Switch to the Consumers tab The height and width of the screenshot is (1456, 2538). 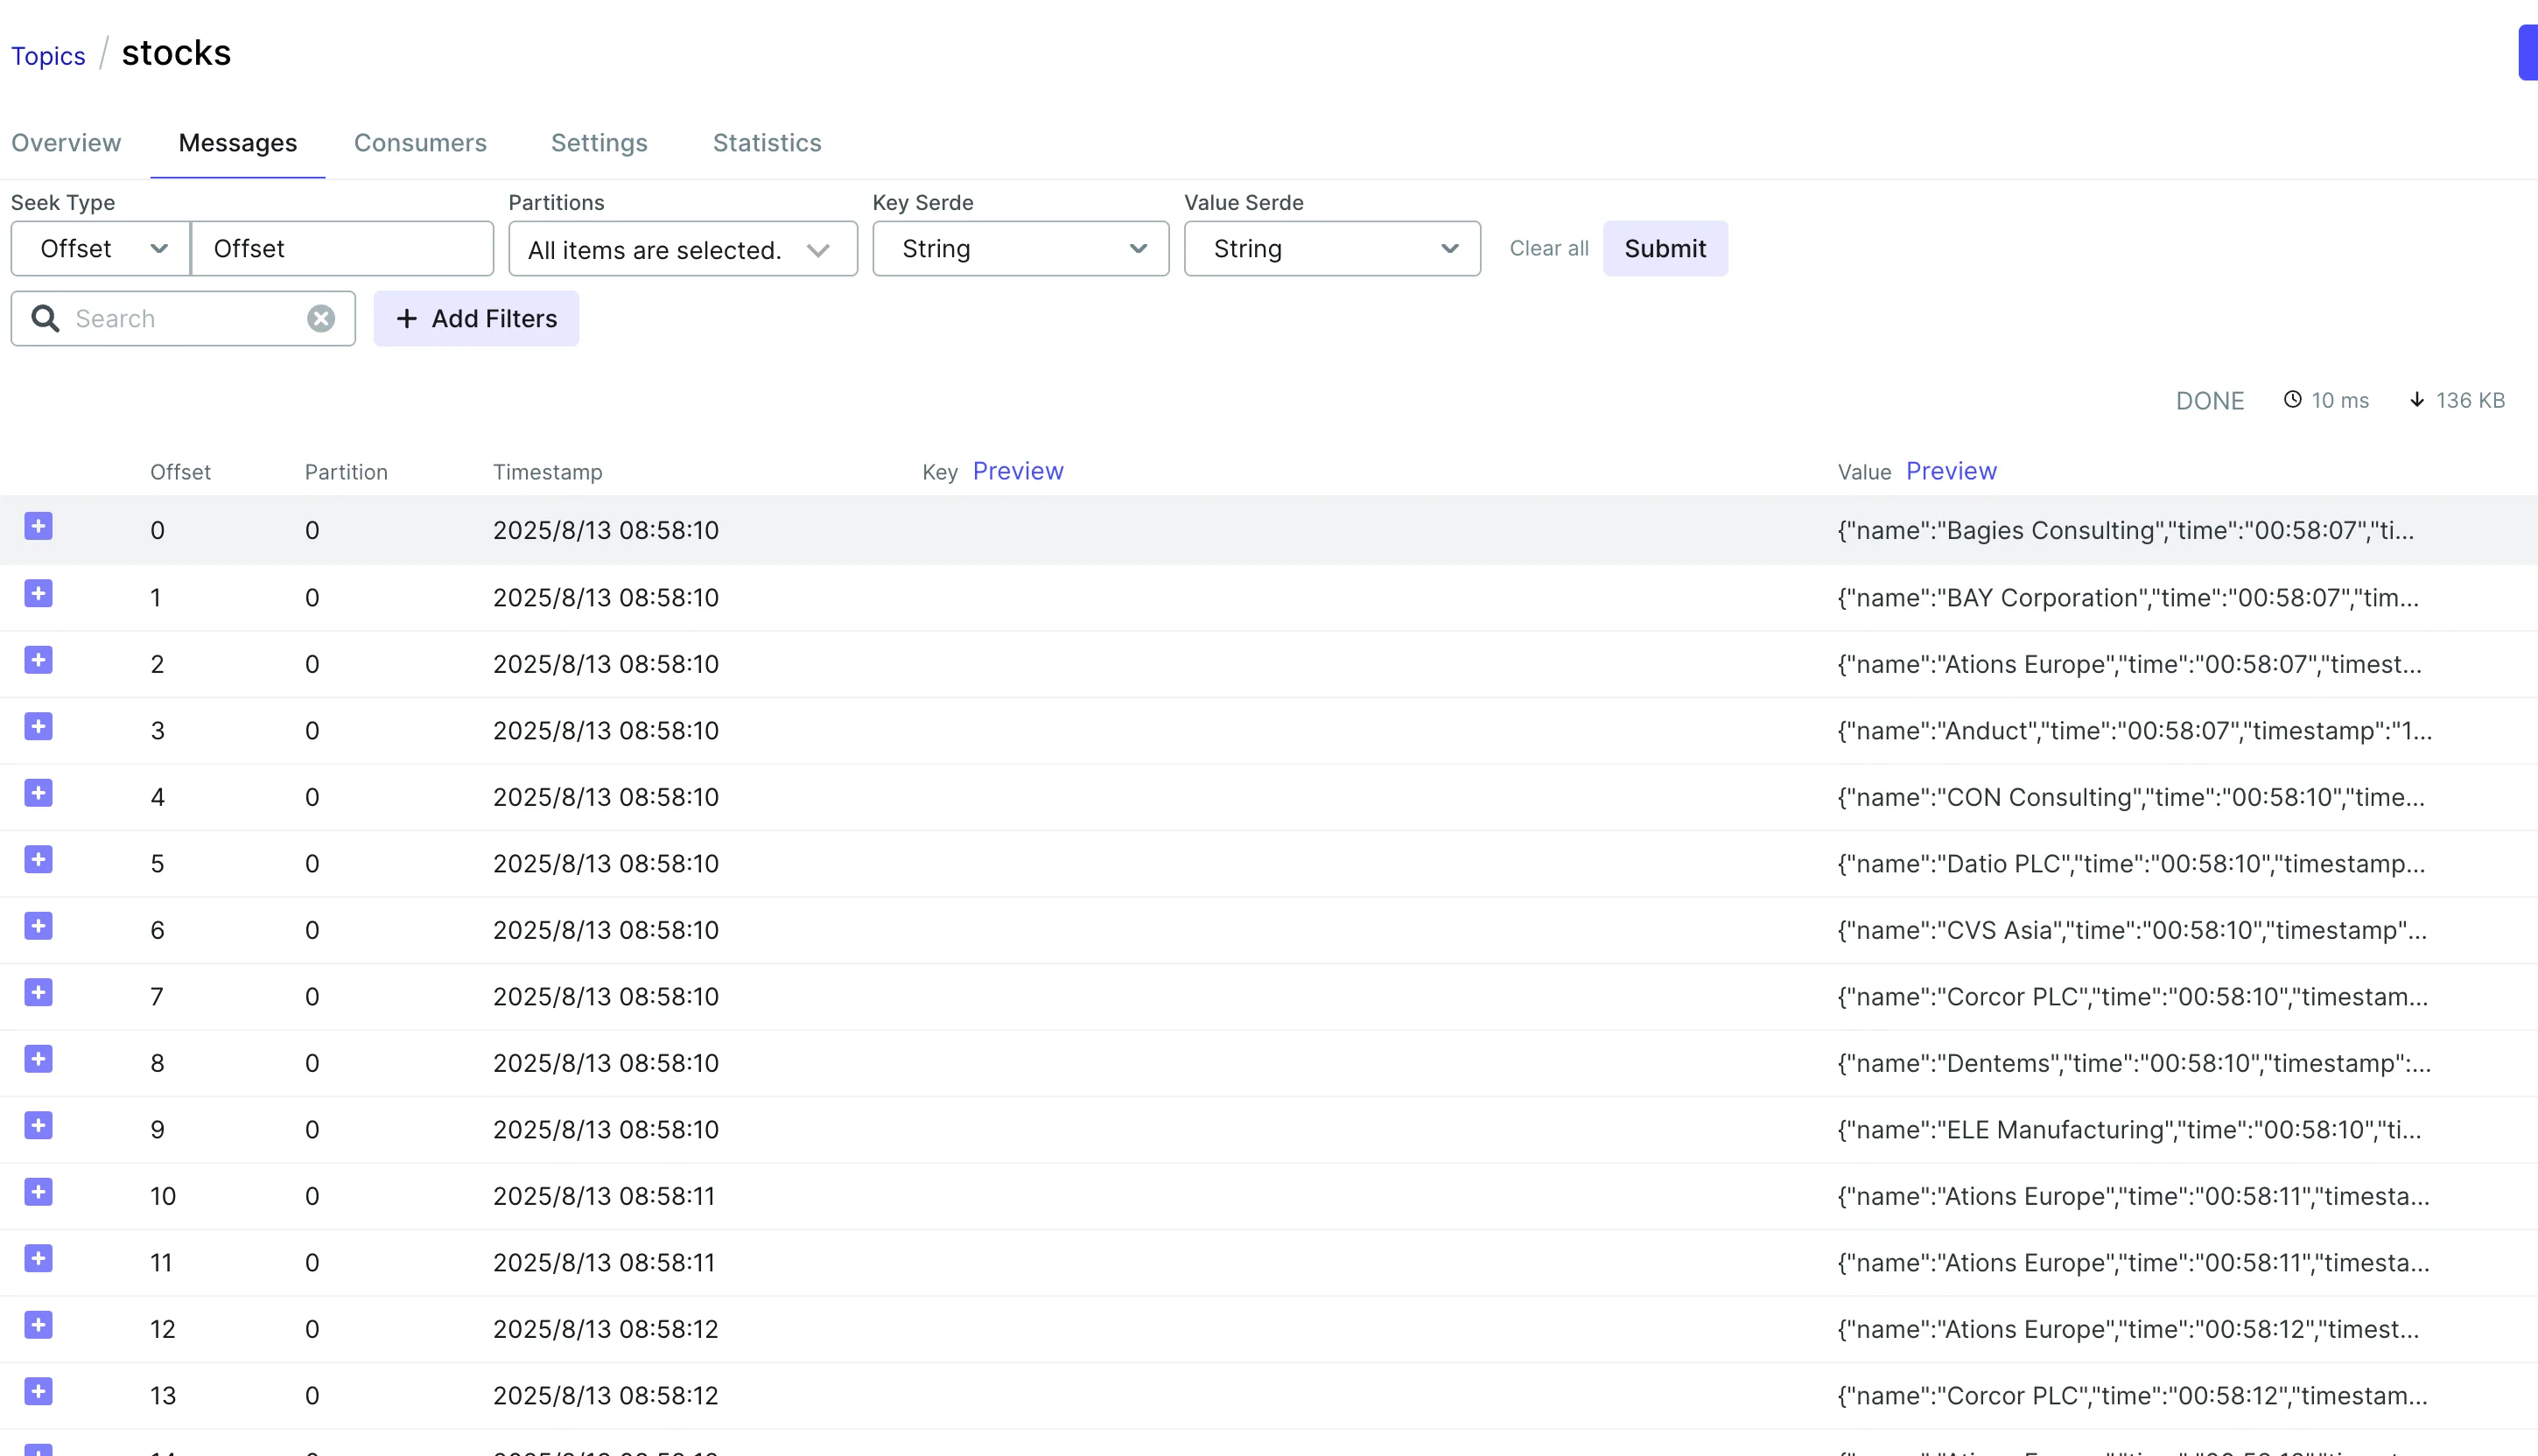click(x=420, y=143)
